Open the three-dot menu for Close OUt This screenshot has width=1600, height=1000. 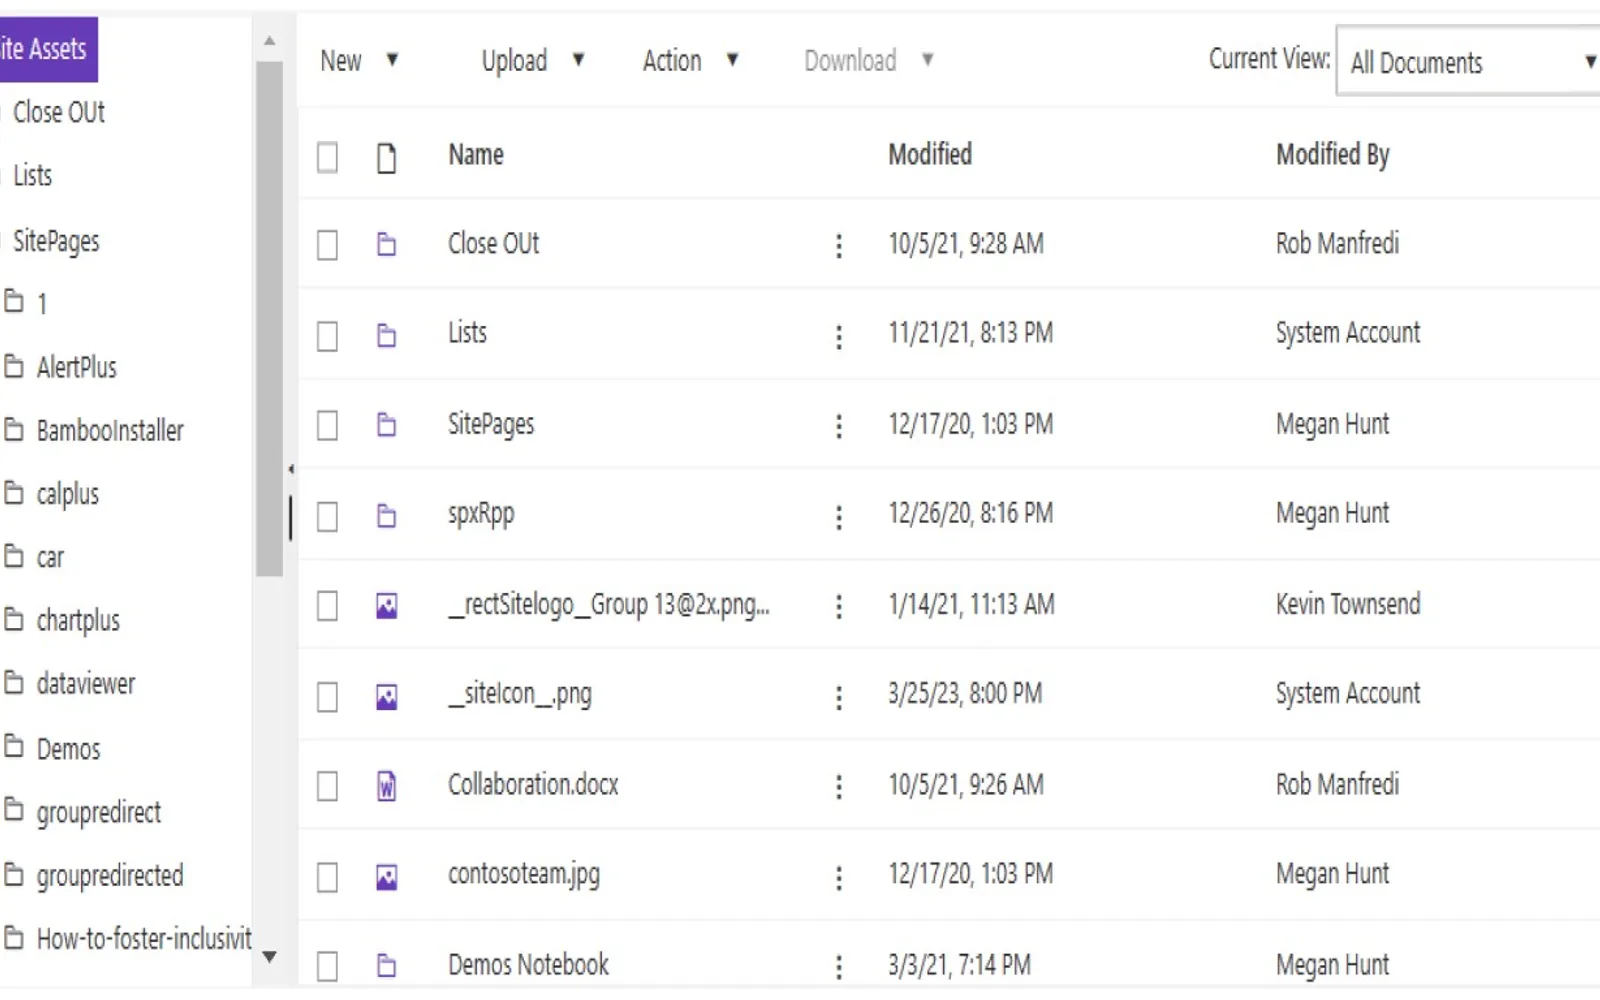(x=839, y=246)
